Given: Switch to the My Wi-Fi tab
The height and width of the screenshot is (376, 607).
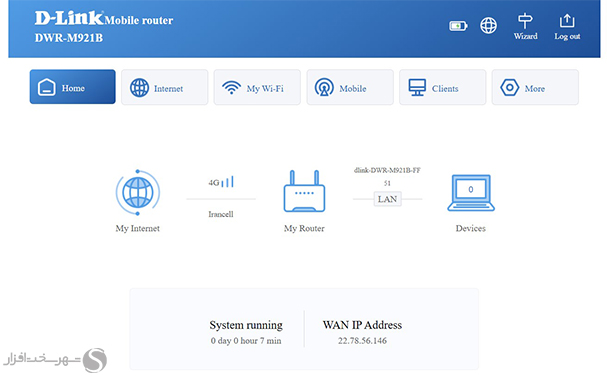Looking at the screenshot, I should coord(257,87).
